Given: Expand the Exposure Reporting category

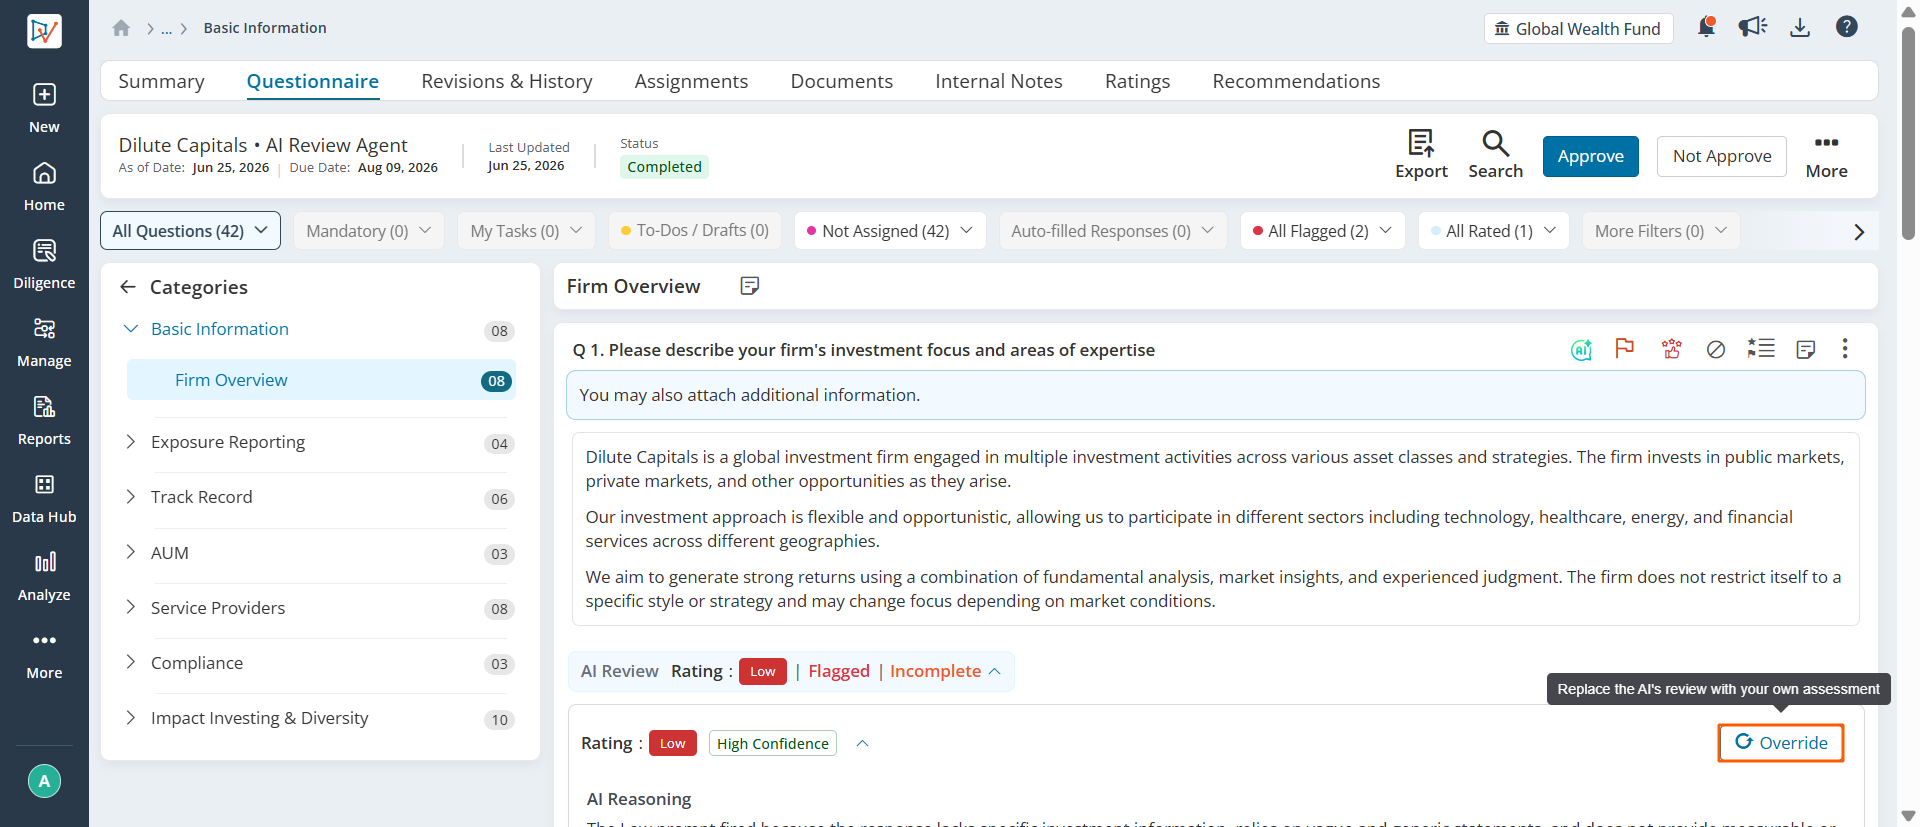Looking at the screenshot, I should point(131,442).
